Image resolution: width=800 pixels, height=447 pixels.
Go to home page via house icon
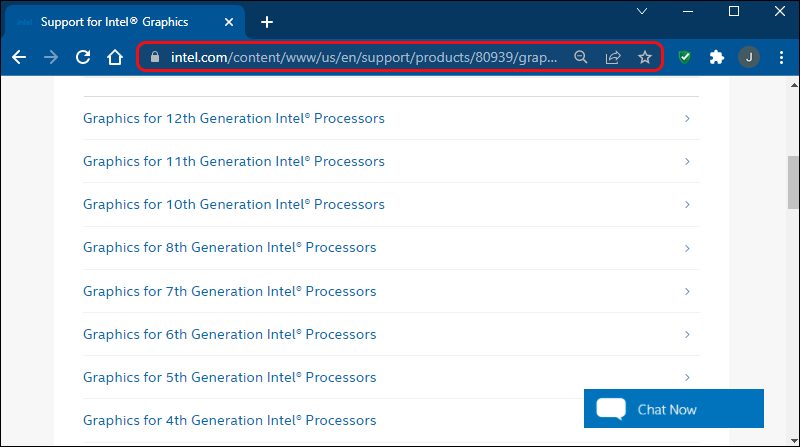coord(116,57)
